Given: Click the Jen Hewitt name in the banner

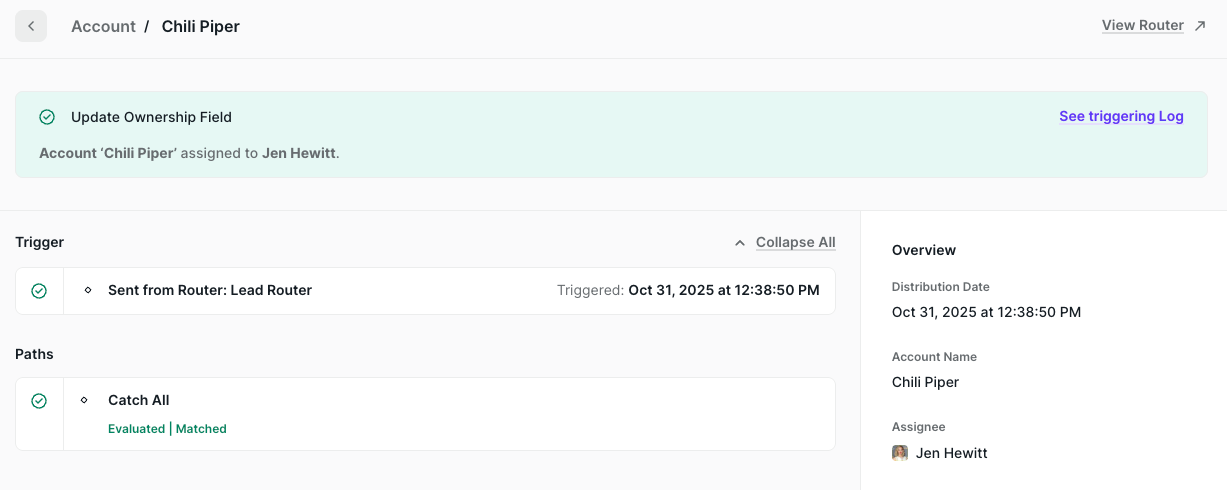Looking at the screenshot, I should click(x=299, y=153).
